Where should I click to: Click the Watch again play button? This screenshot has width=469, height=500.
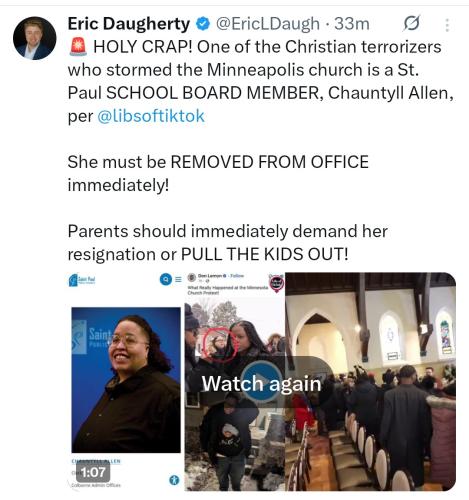[x=261, y=383]
